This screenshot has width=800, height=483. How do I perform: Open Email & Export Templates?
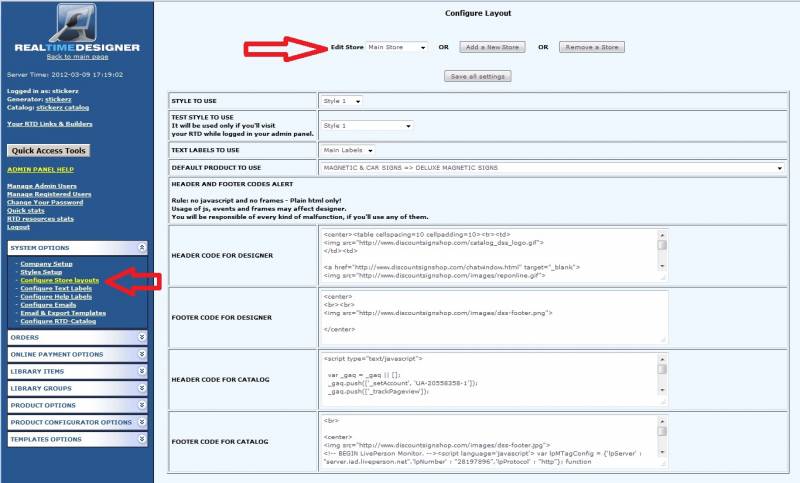pos(63,313)
